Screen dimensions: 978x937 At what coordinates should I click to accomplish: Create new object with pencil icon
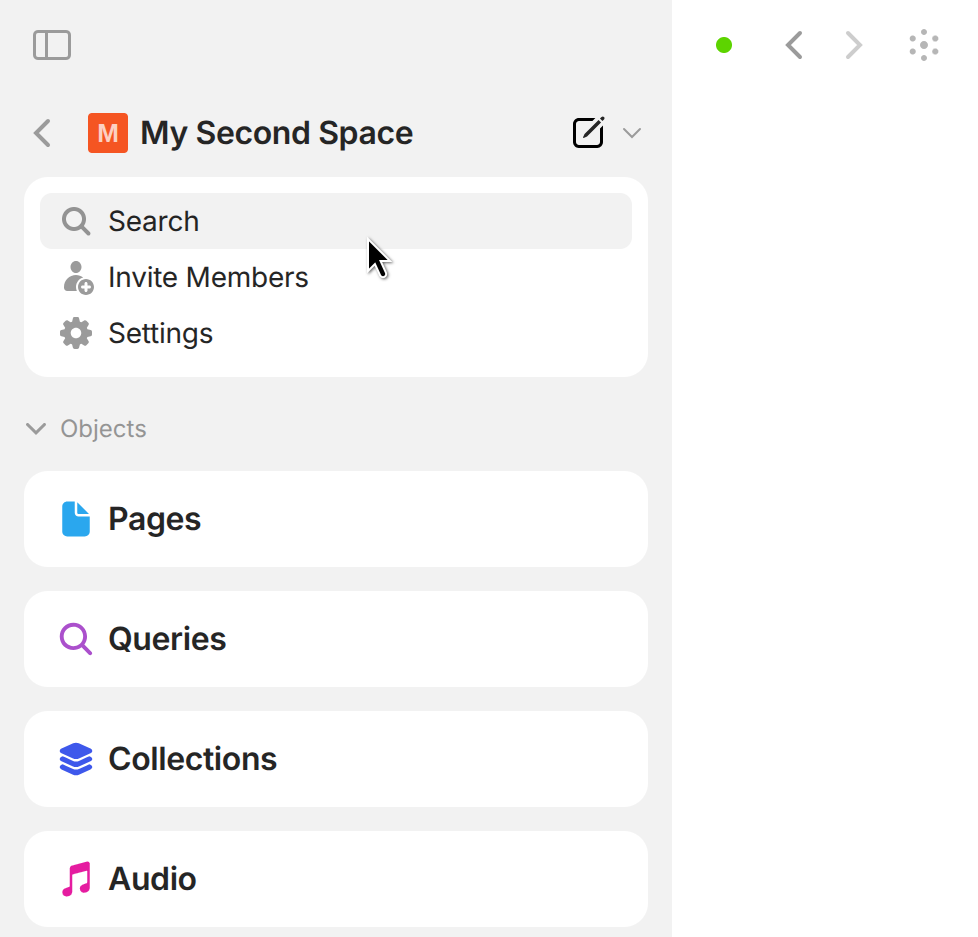pos(588,133)
